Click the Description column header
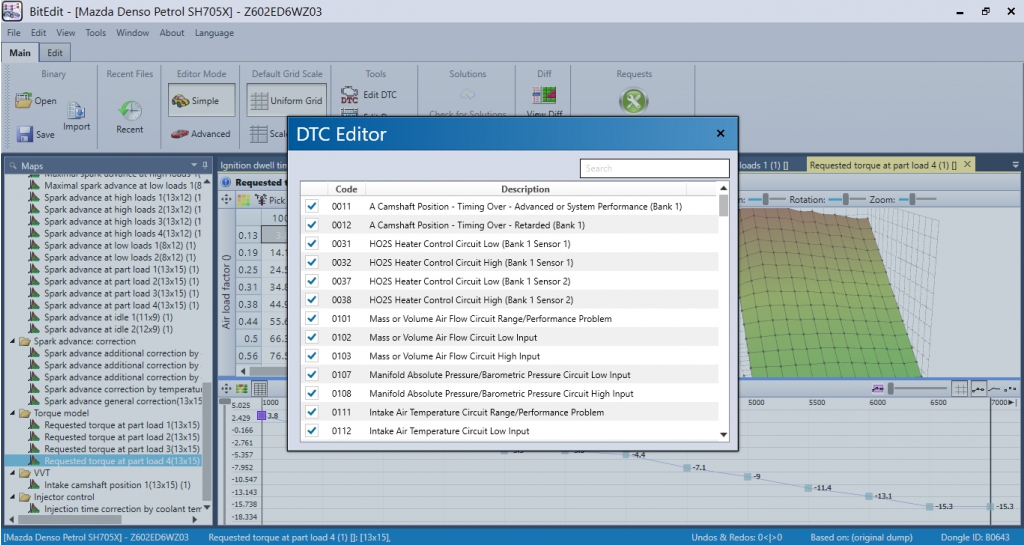This screenshot has width=1024, height=545. (526, 189)
